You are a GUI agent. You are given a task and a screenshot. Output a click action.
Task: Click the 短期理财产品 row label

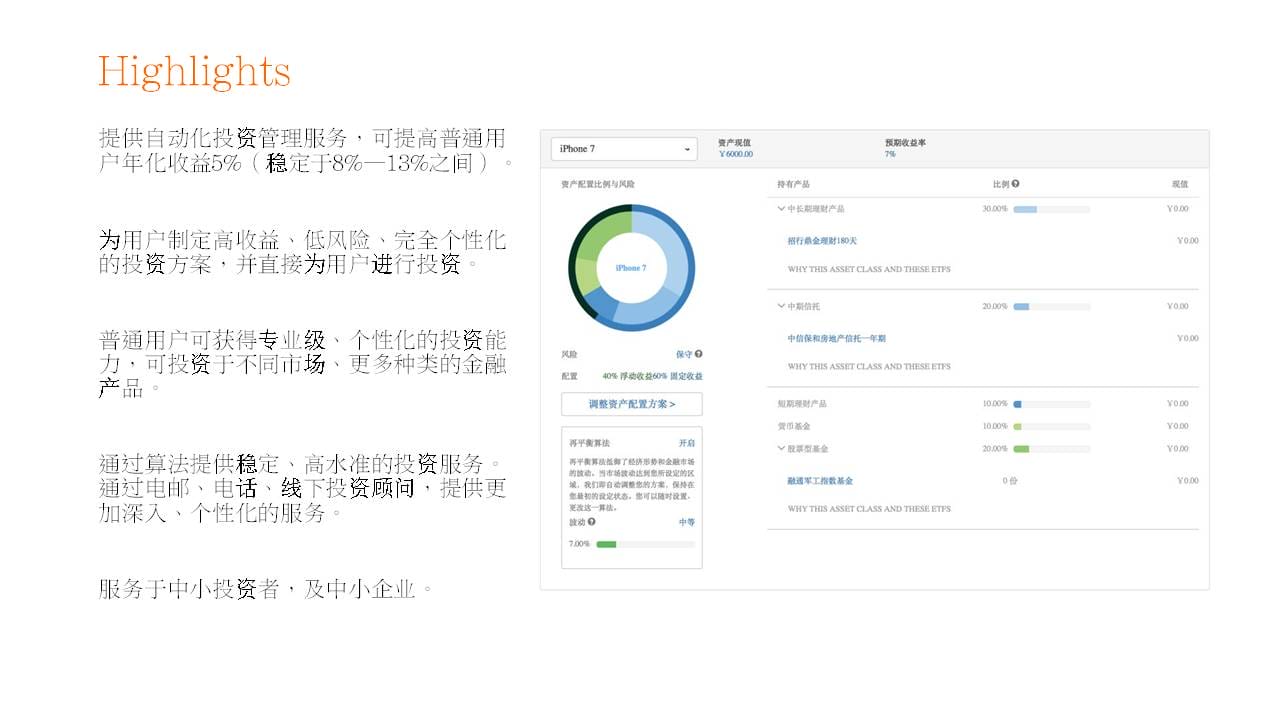[802, 404]
